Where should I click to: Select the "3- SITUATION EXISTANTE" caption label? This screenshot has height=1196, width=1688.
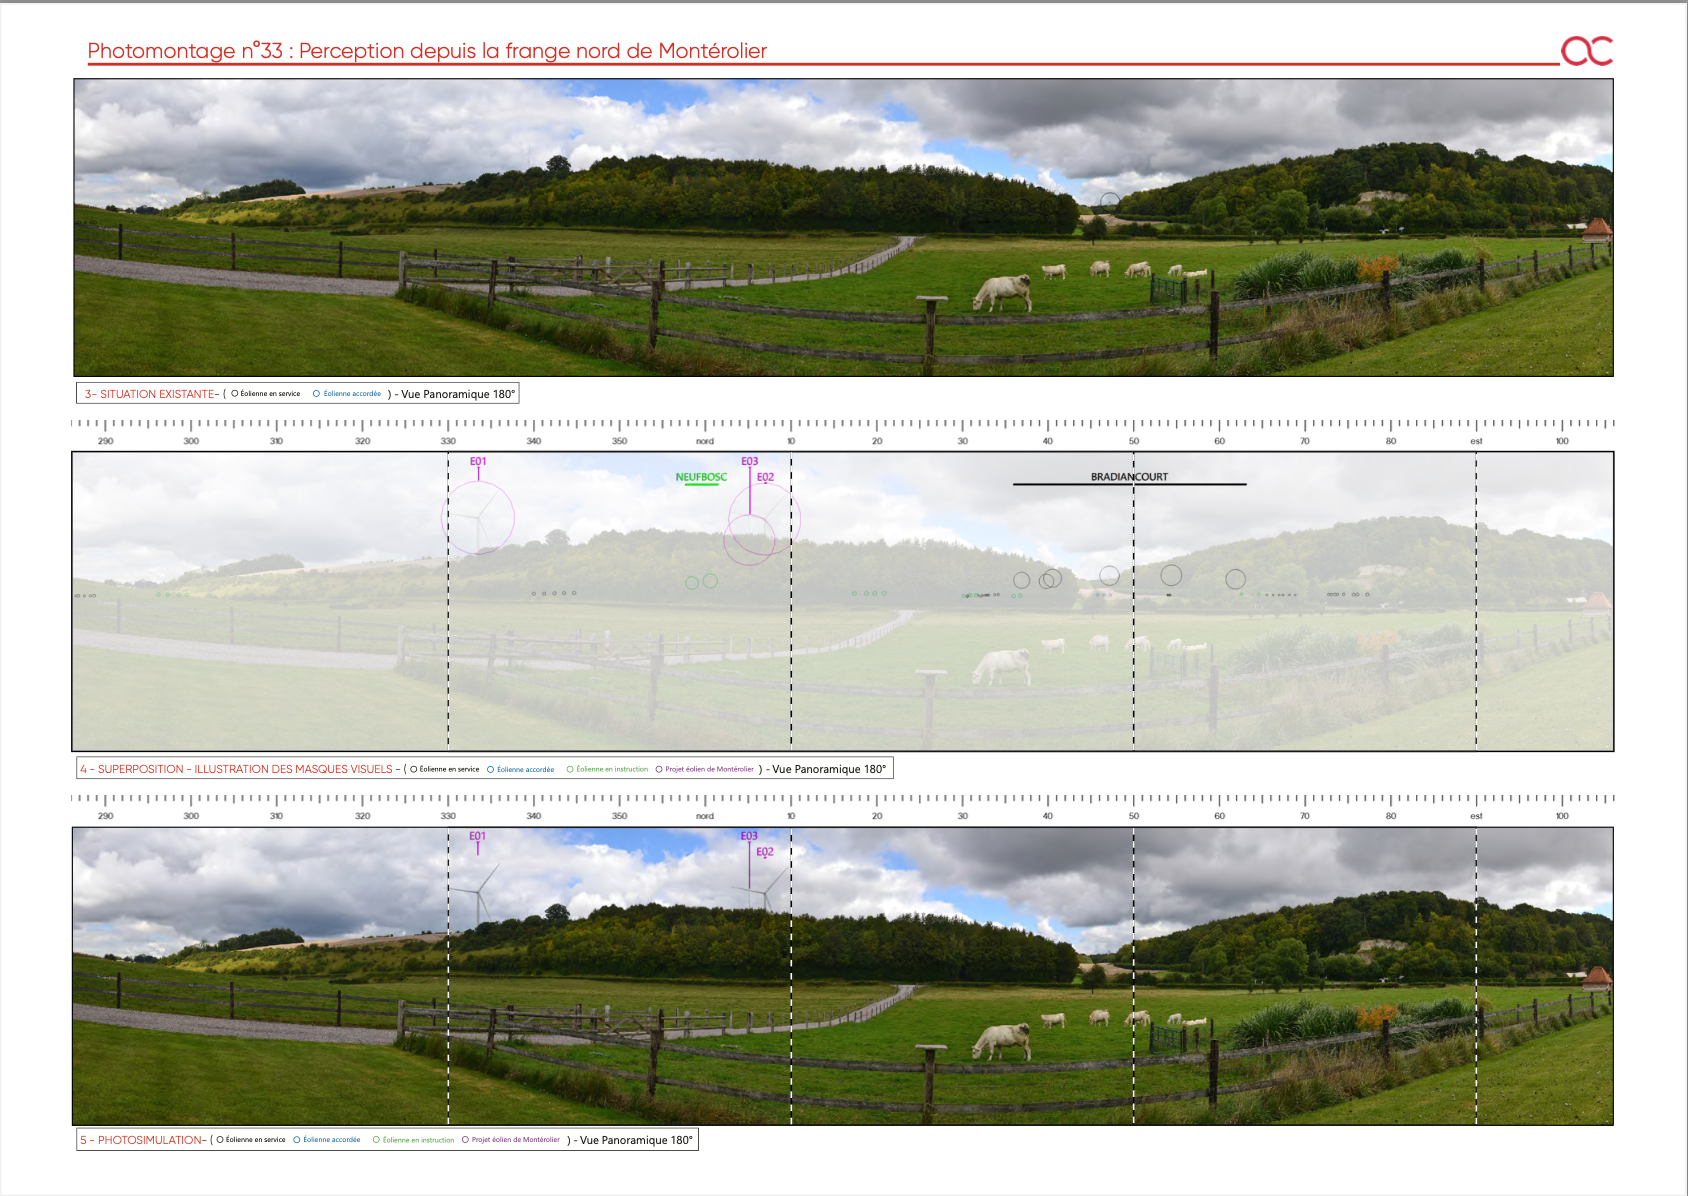coord(152,394)
